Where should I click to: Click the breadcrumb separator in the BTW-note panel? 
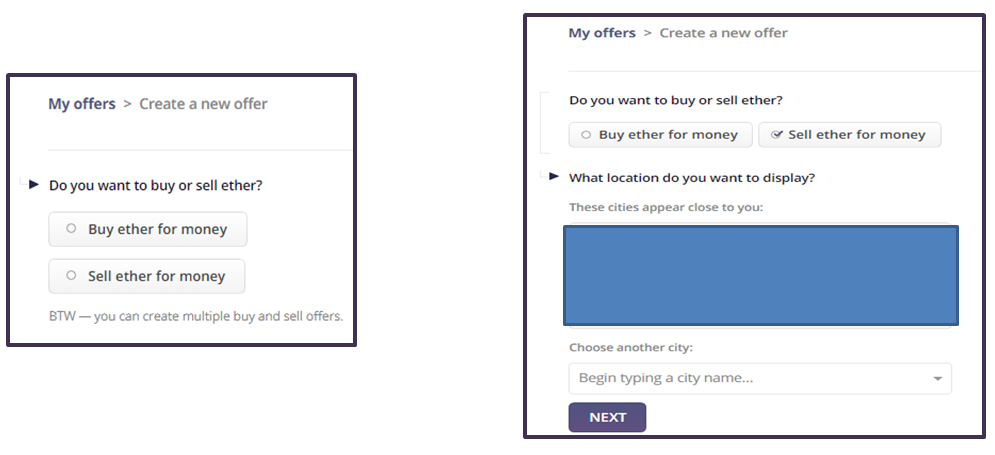point(127,104)
